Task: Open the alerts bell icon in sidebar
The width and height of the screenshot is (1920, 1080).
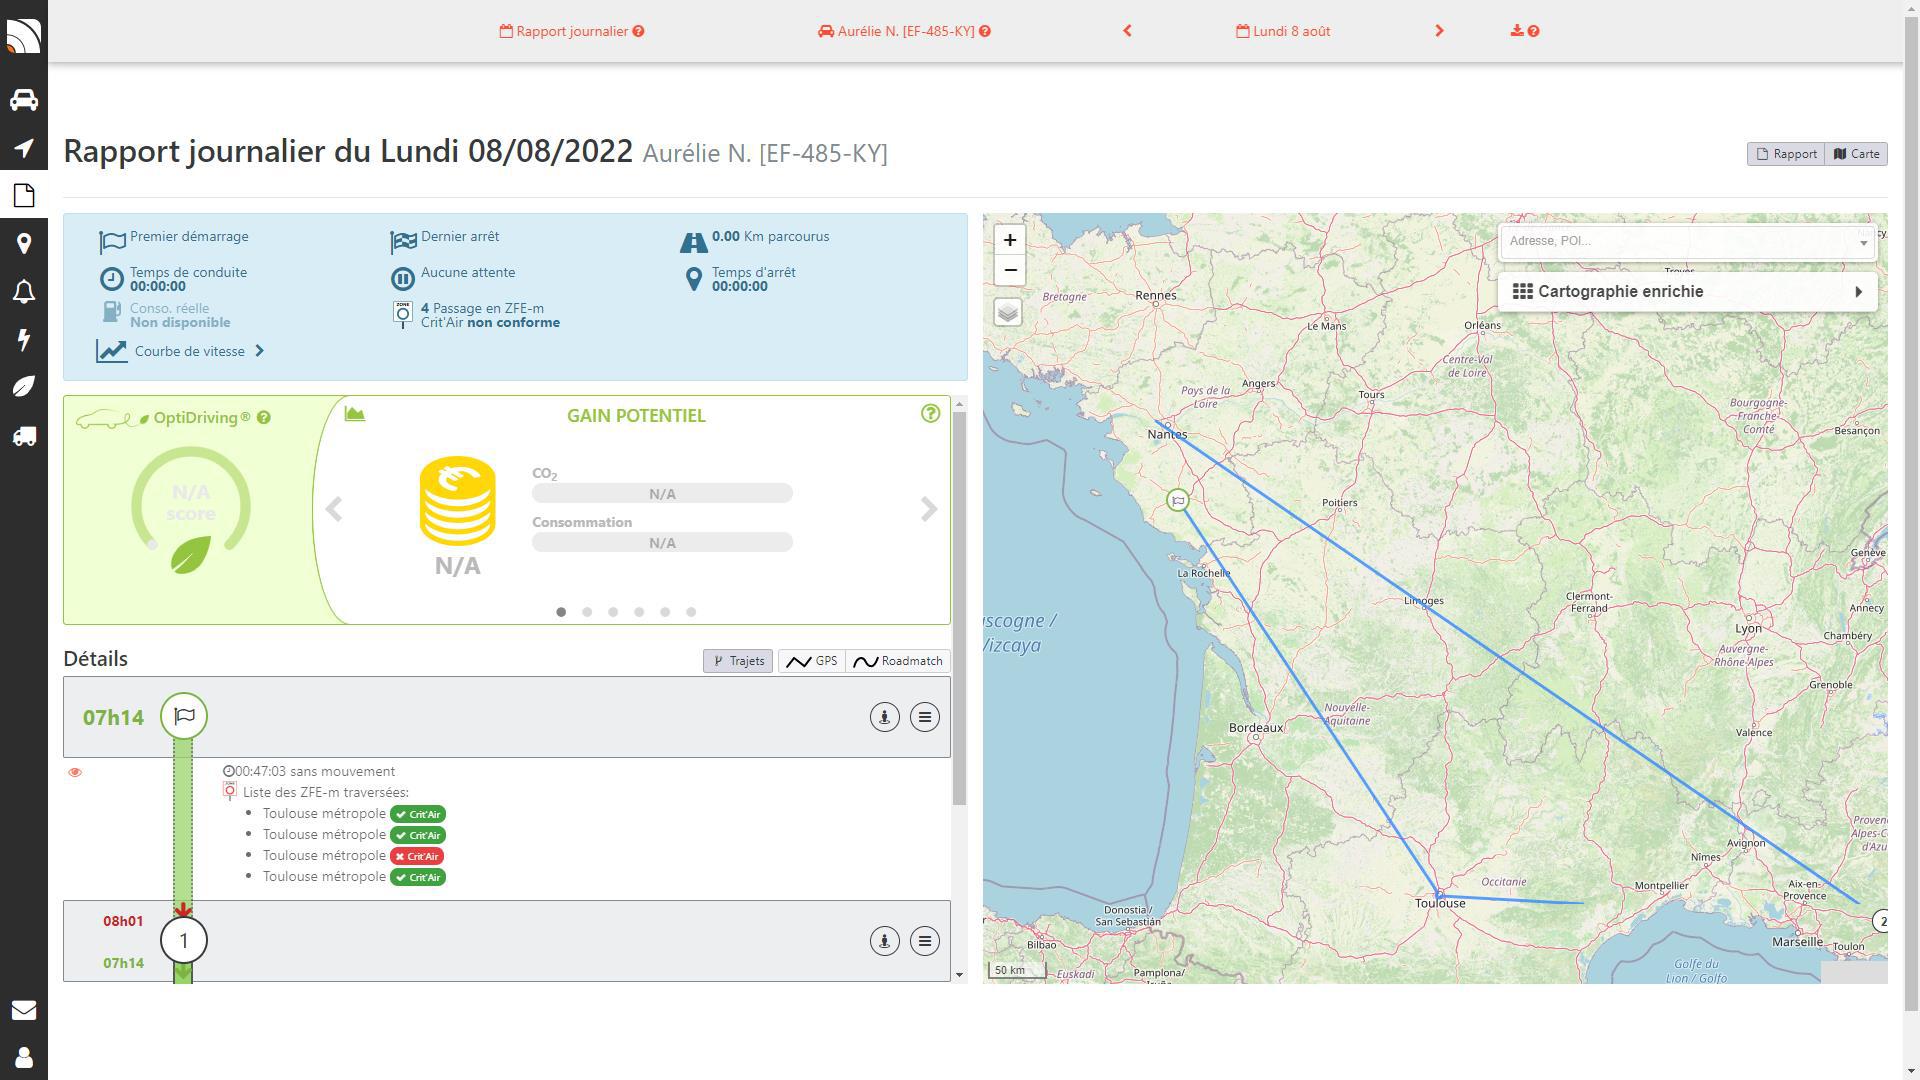Action: coord(24,292)
